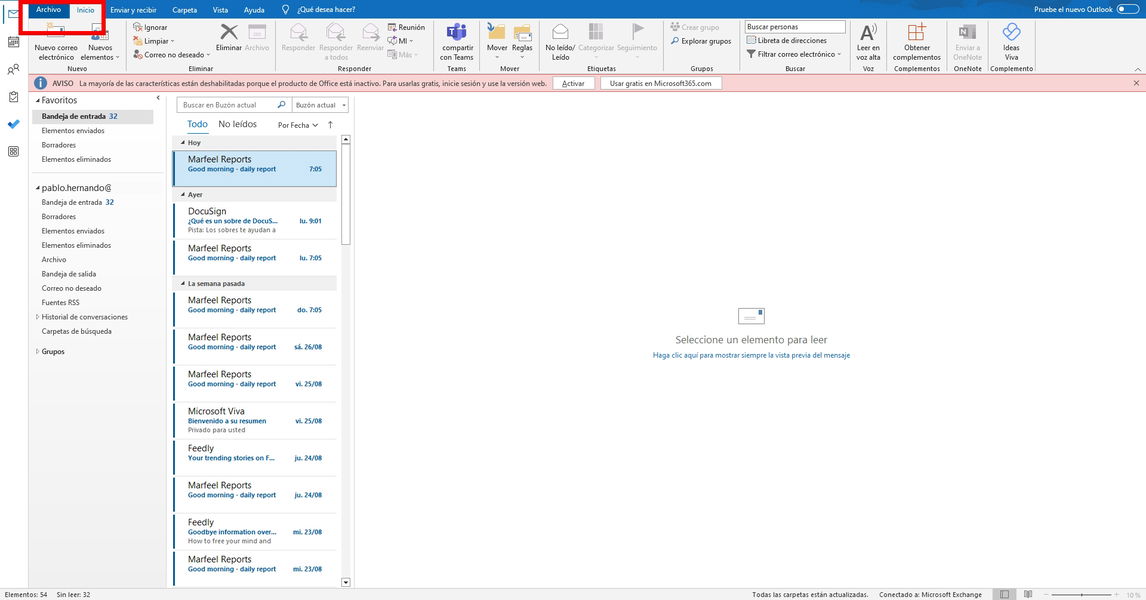
Task: Reverse sort order with the arrow next to Por Fecha
Action: [x=330, y=125]
